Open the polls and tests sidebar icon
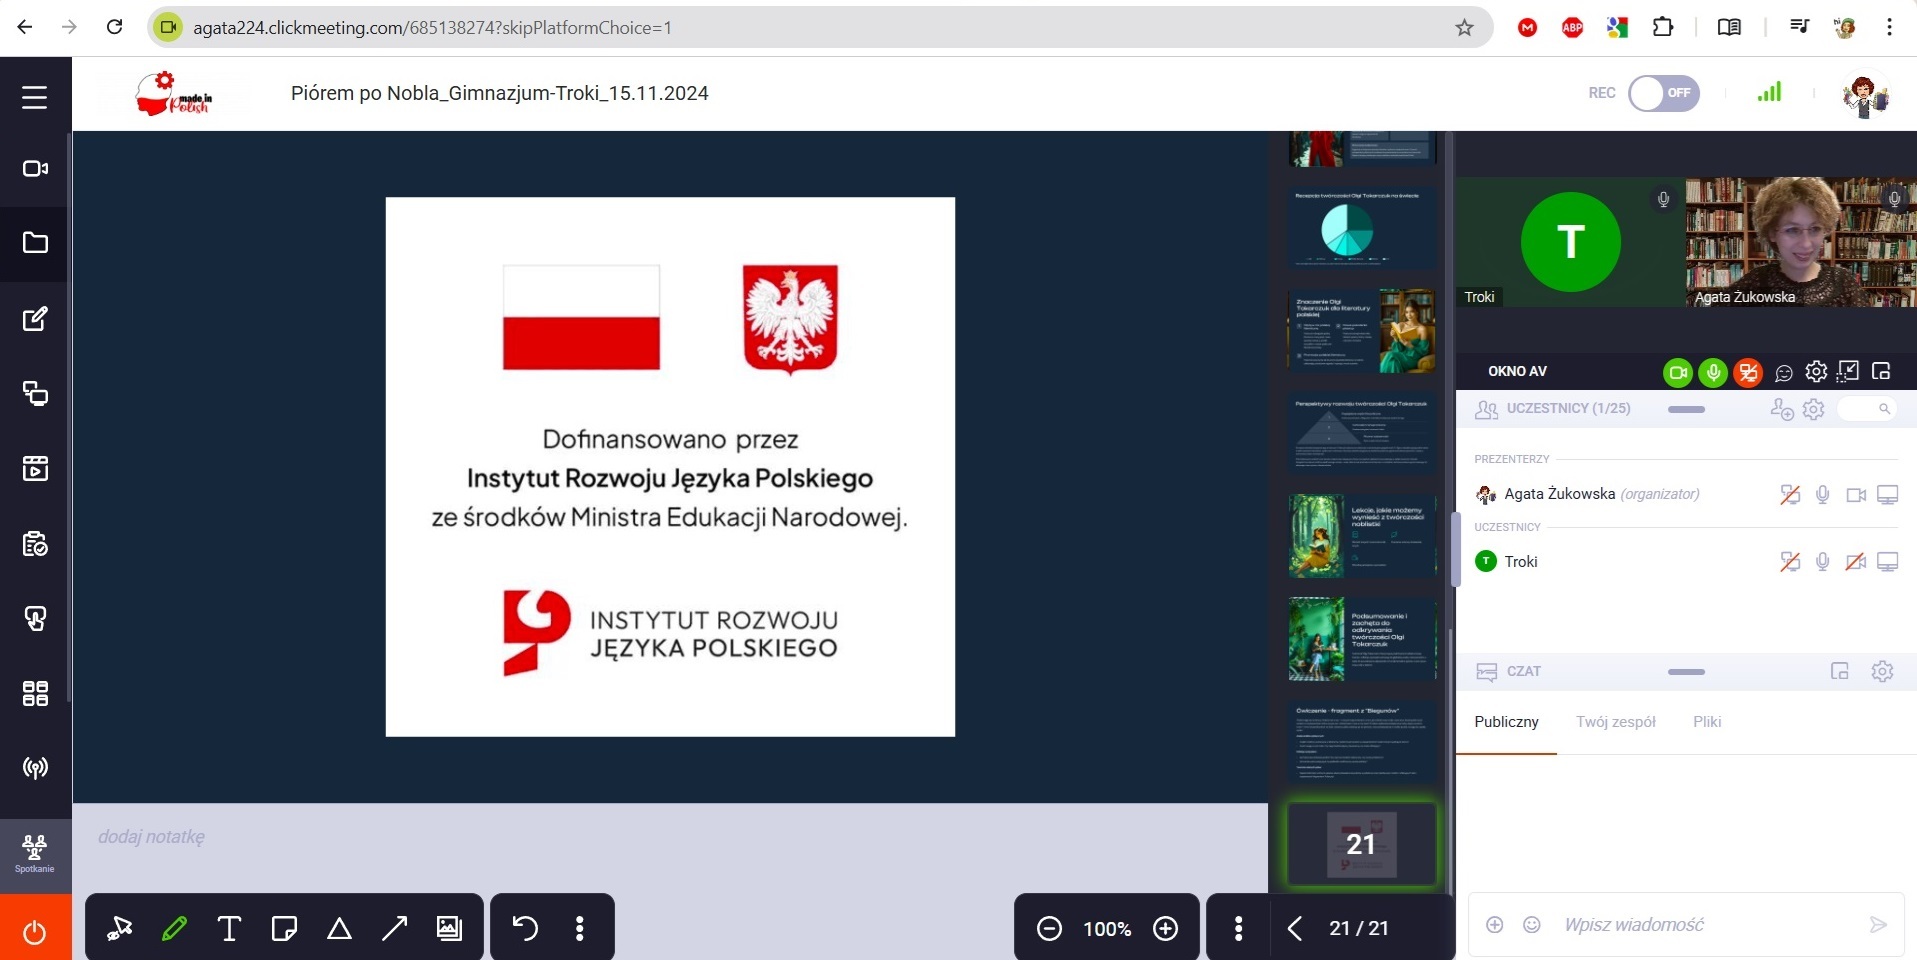This screenshot has height=960, width=1917. coord(35,544)
